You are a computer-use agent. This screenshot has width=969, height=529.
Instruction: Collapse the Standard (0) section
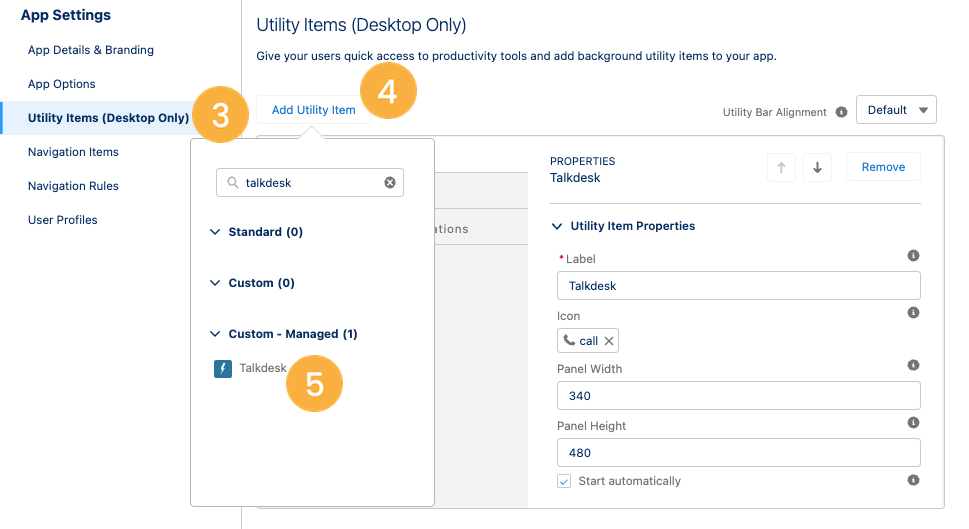click(215, 232)
